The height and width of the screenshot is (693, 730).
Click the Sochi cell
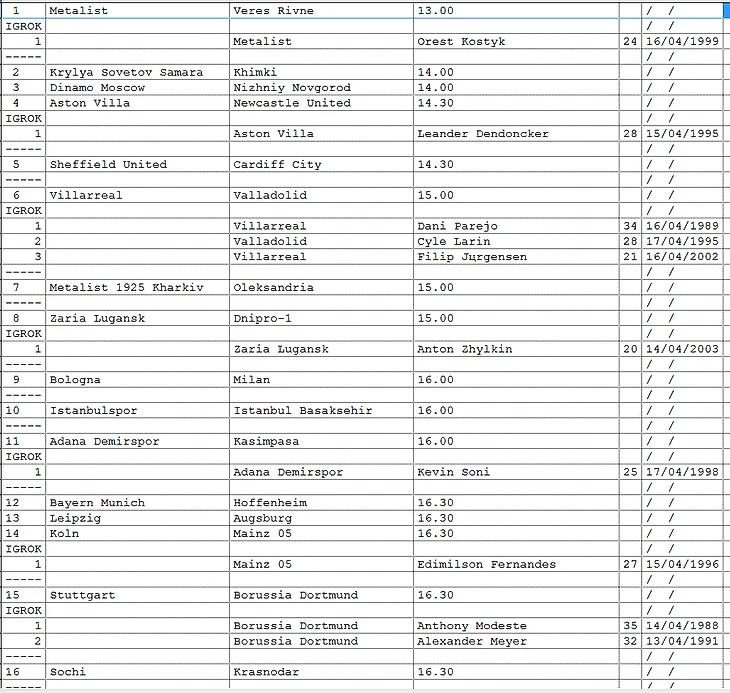click(x=137, y=671)
